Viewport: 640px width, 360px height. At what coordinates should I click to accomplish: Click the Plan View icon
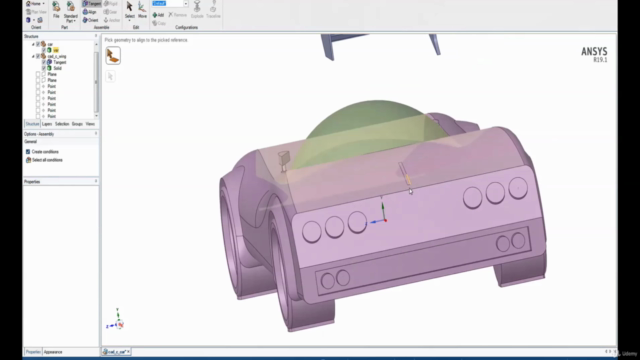pos(29,12)
